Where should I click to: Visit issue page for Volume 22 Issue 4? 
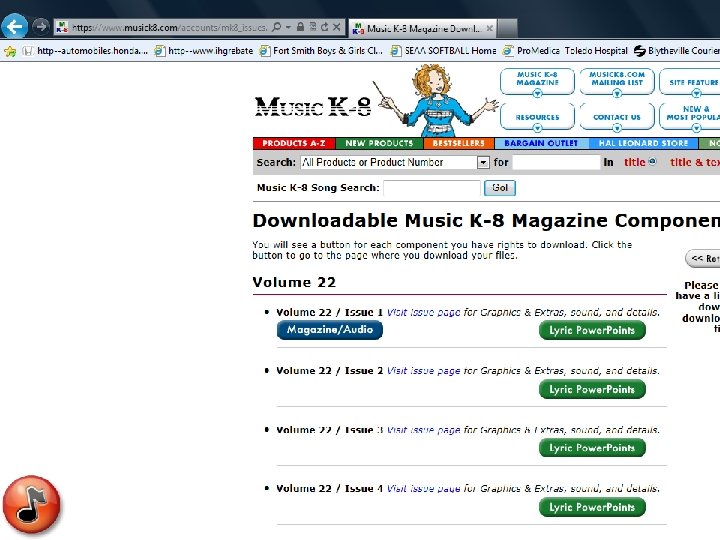point(423,489)
